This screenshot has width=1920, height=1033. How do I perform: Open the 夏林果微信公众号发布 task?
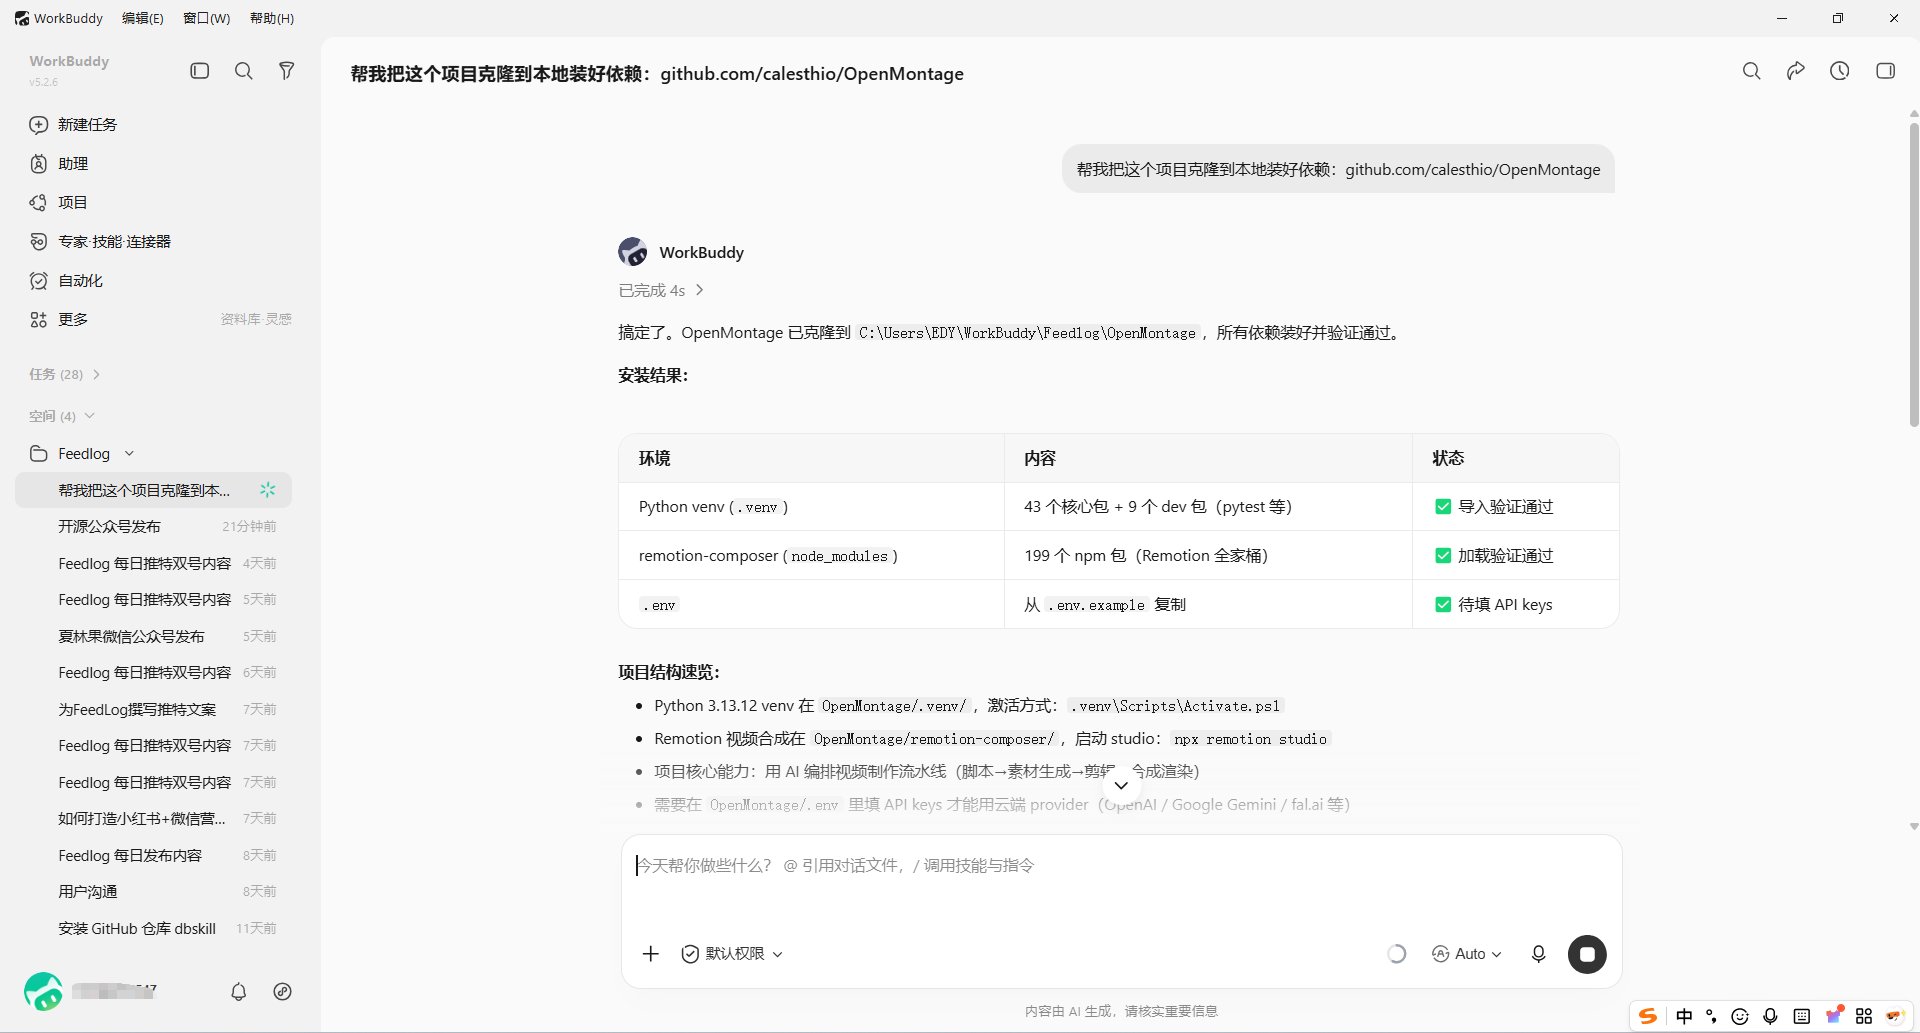(153, 636)
